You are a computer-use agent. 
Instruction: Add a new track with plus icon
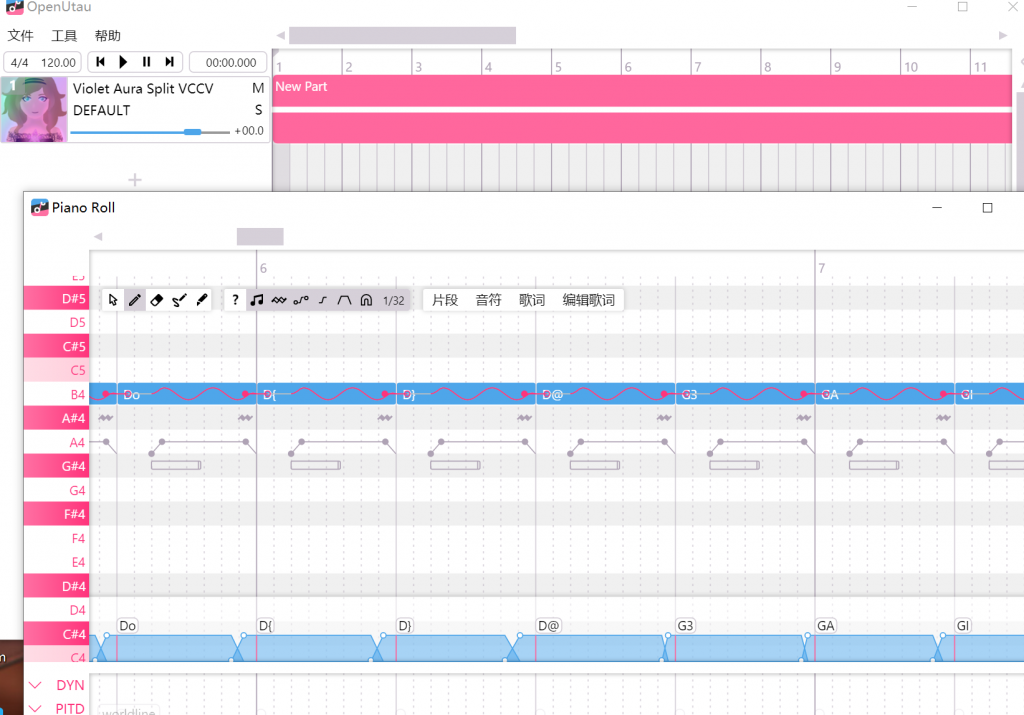(135, 180)
